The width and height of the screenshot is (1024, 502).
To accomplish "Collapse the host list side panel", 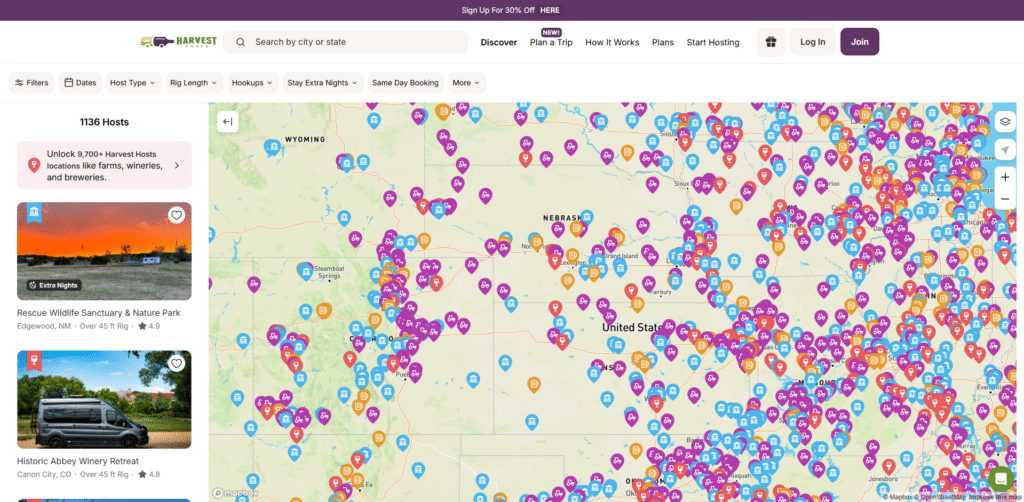I will point(228,122).
